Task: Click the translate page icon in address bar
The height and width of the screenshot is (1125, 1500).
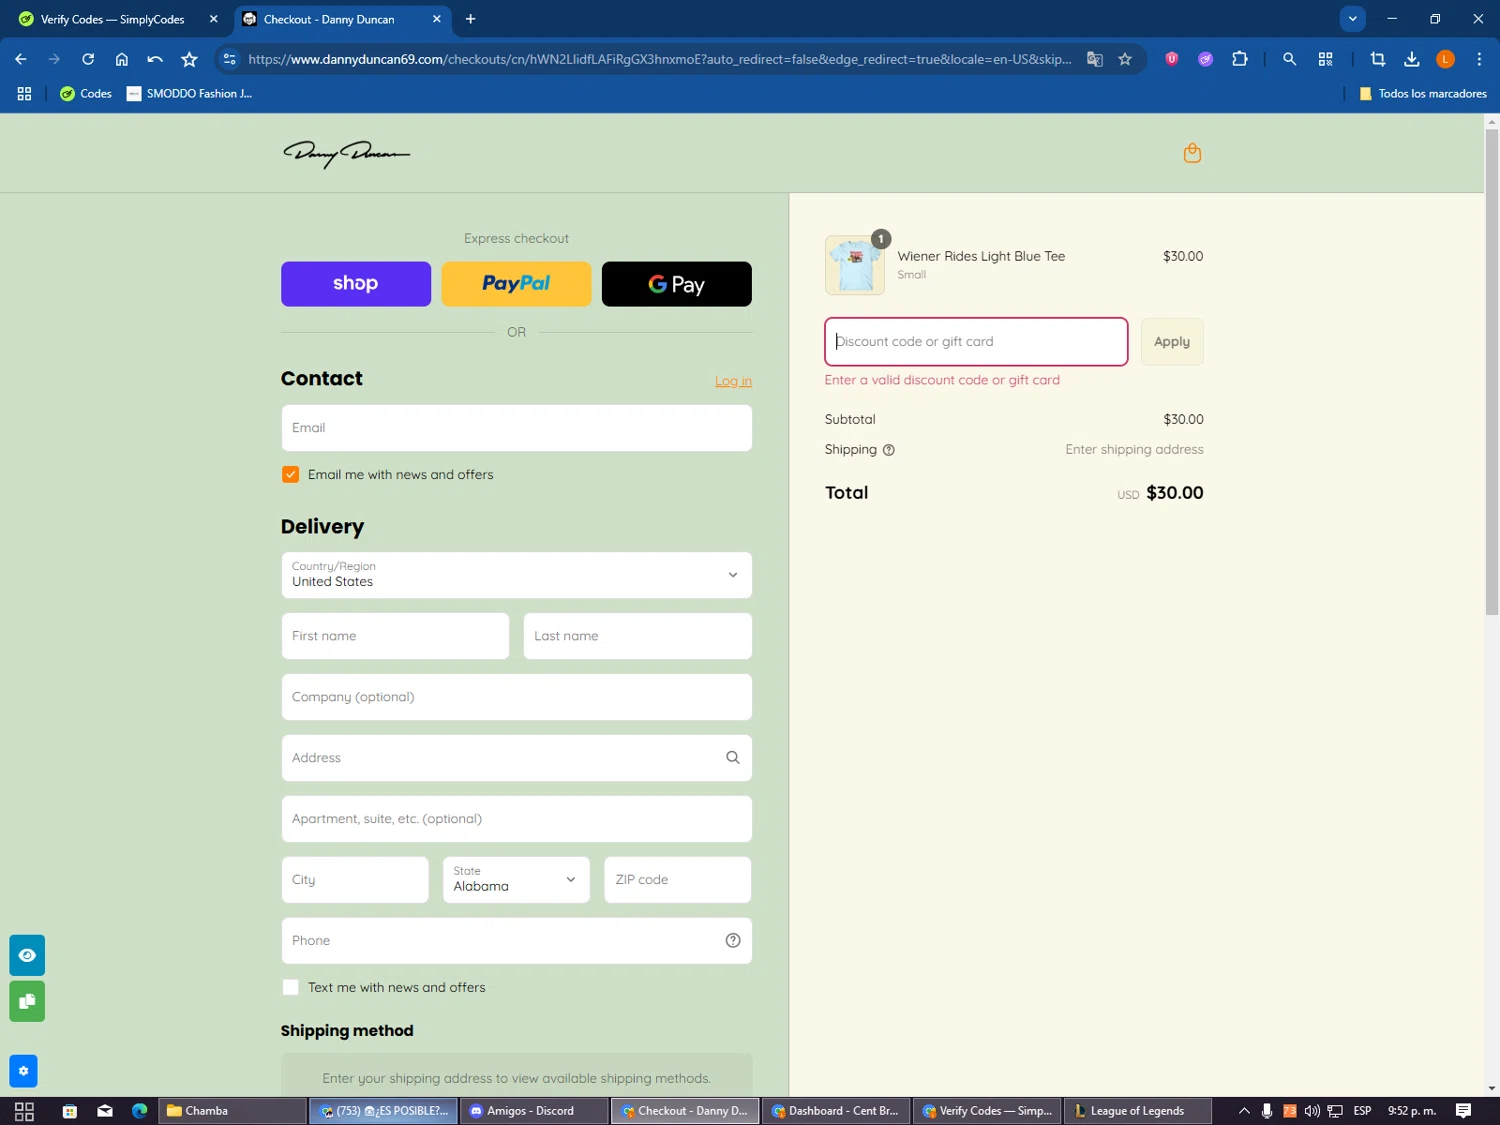Action: (1095, 59)
